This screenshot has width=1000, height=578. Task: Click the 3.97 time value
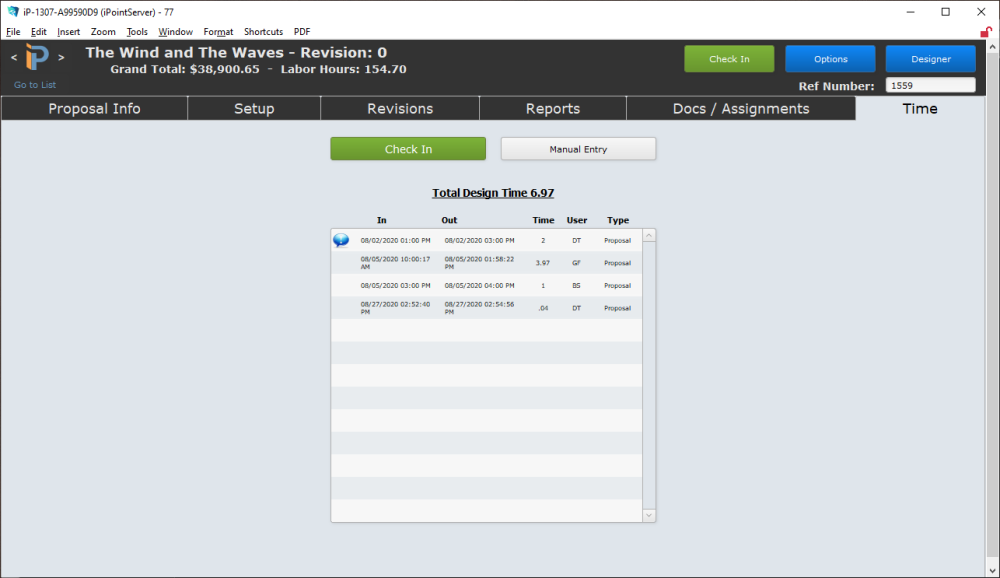point(543,263)
